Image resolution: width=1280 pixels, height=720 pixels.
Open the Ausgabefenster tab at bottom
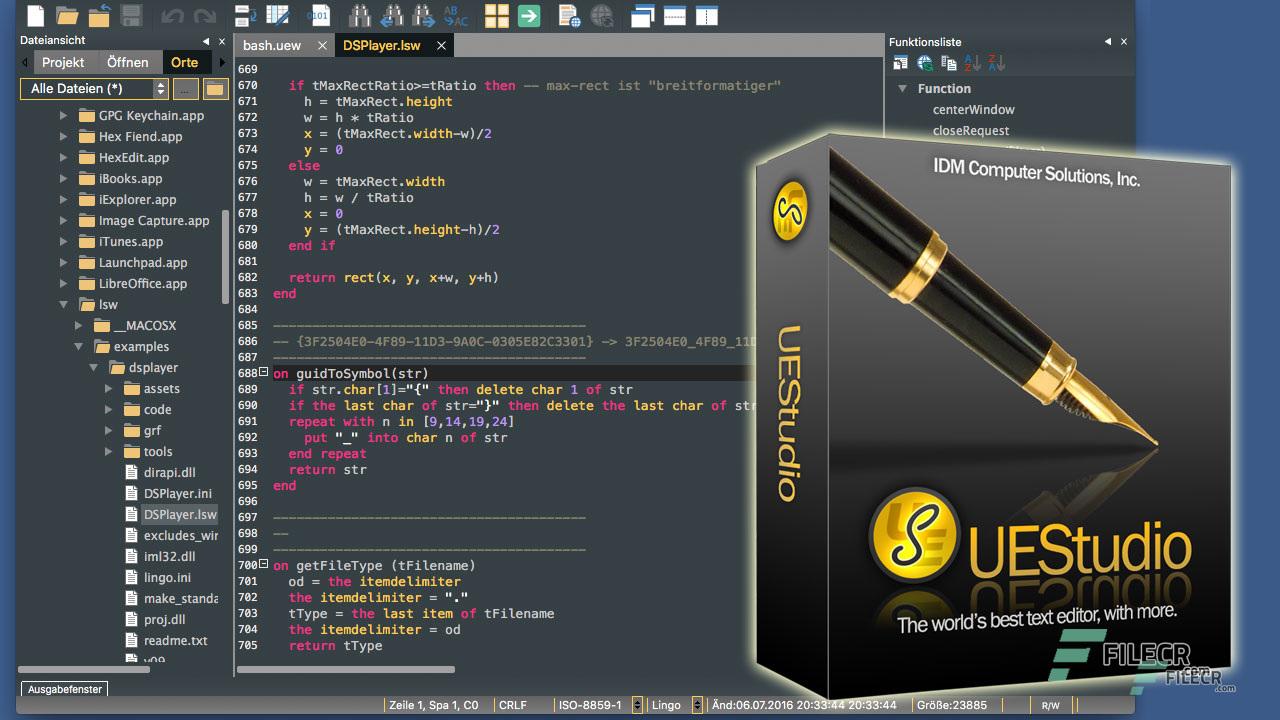tap(64, 689)
